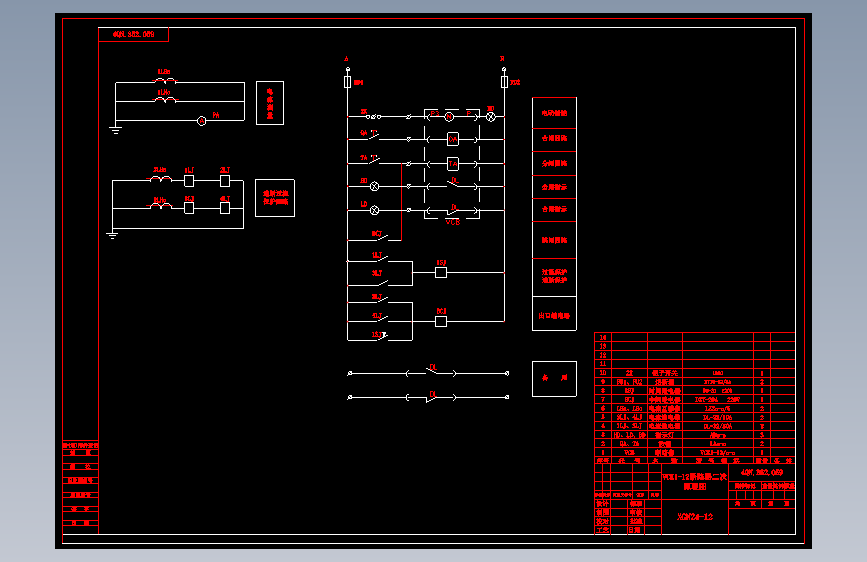
Task: Click the 出口继电器 legend cell
Action: point(554,314)
